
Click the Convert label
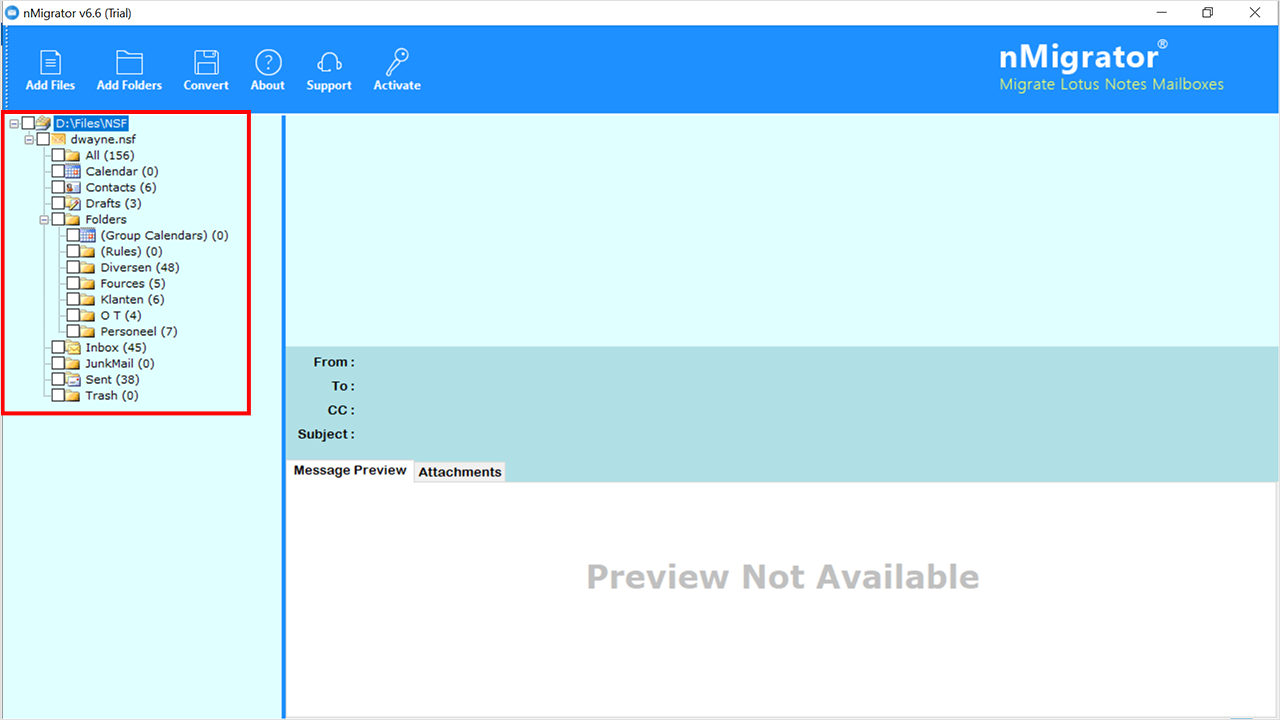click(206, 86)
